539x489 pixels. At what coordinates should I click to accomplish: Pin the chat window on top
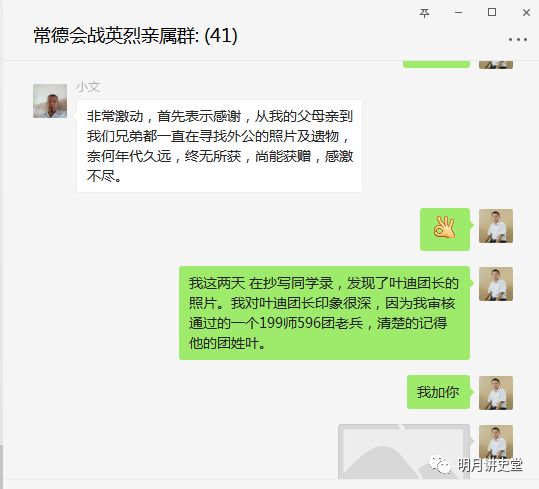pos(424,13)
